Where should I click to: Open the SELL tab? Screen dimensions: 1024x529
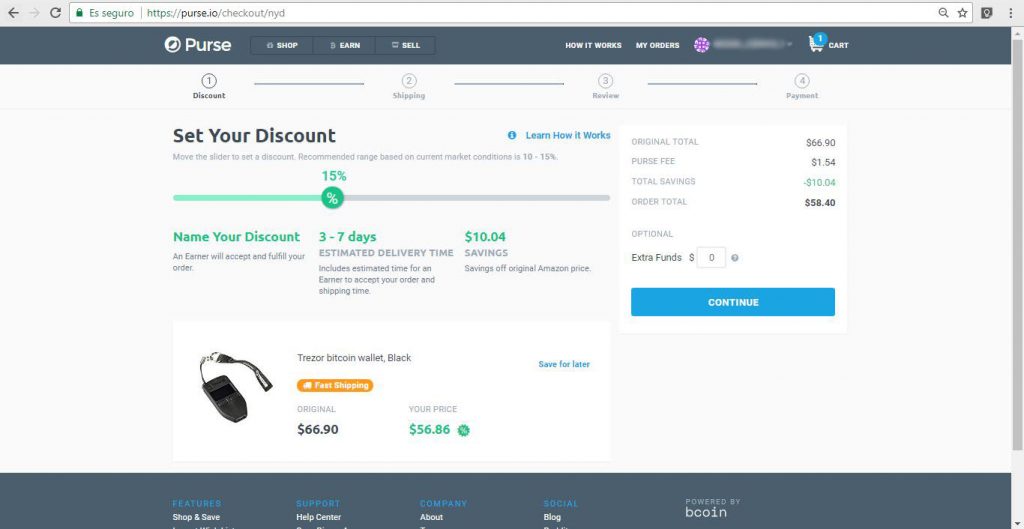(x=406, y=45)
